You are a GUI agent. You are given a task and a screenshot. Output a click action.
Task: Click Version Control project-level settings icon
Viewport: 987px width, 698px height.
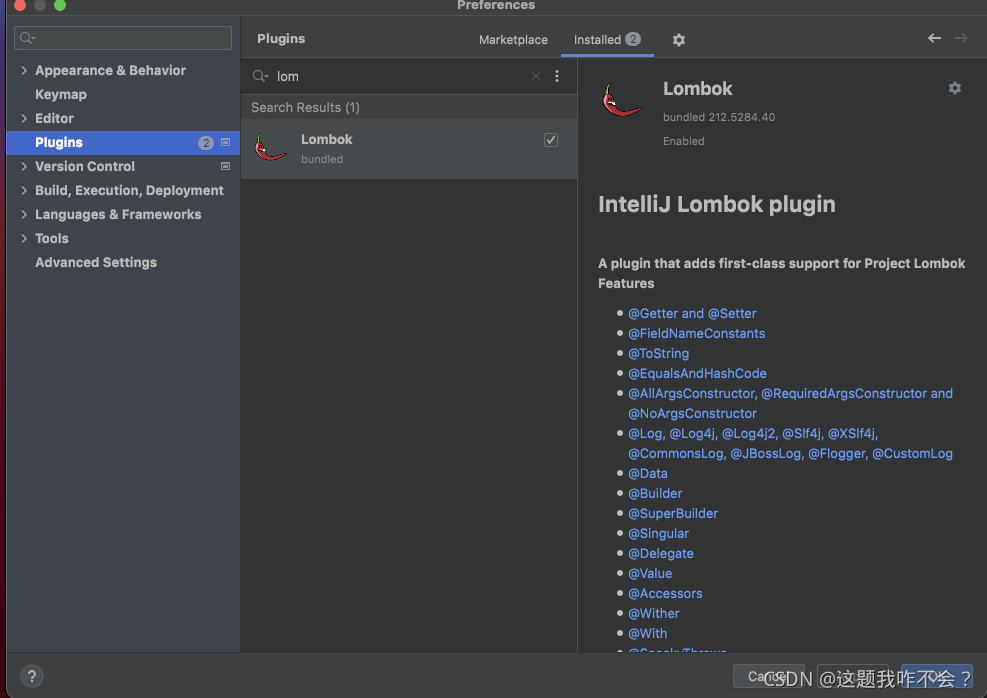point(225,166)
